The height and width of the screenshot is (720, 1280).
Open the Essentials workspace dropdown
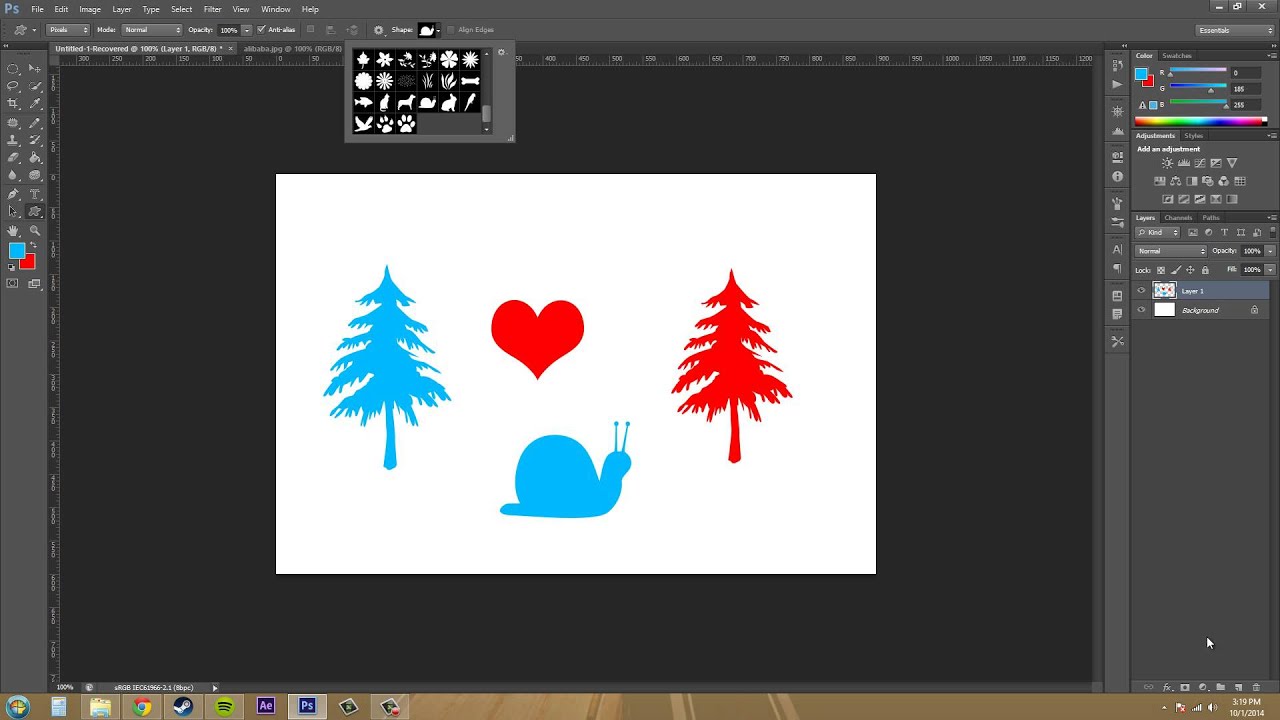1236,30
